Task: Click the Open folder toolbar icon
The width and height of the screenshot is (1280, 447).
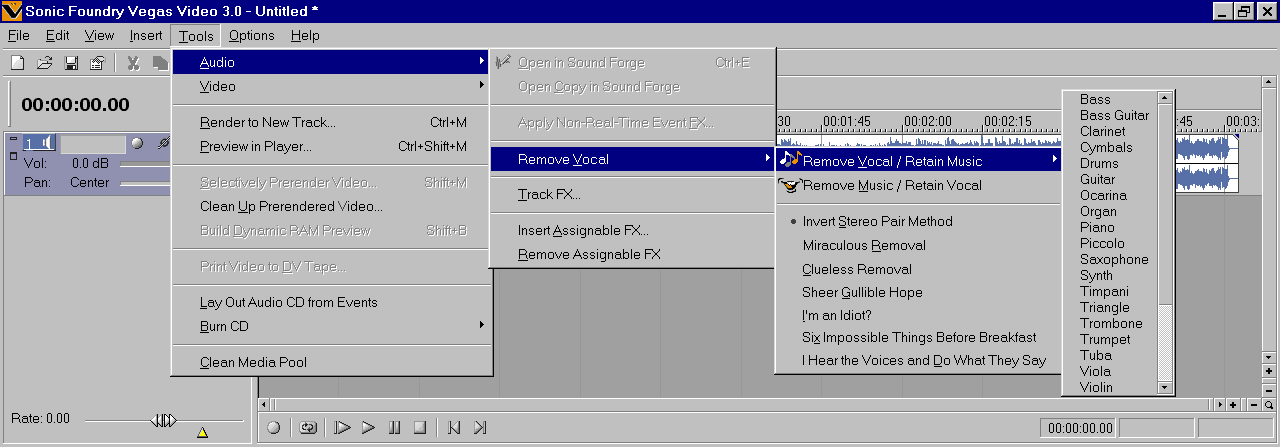Action: click(45, 63)
